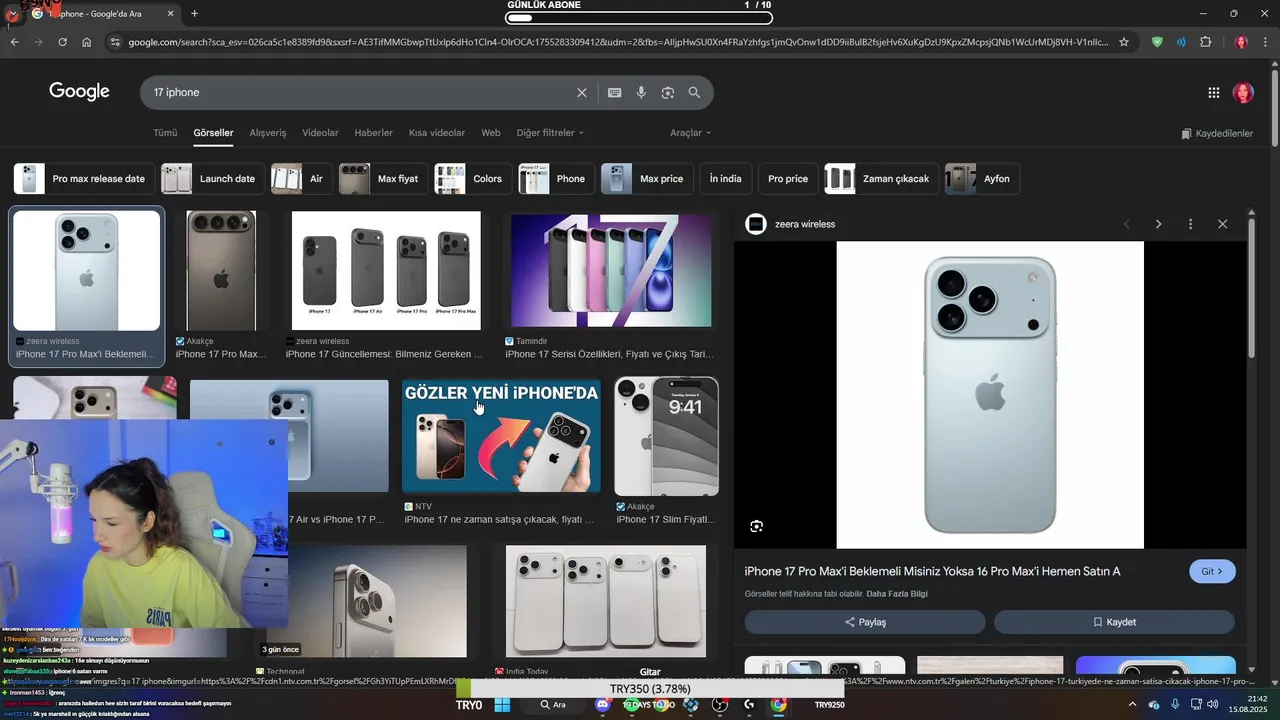Select the Görseller tab
The image size is (1280, 720).
213,133
